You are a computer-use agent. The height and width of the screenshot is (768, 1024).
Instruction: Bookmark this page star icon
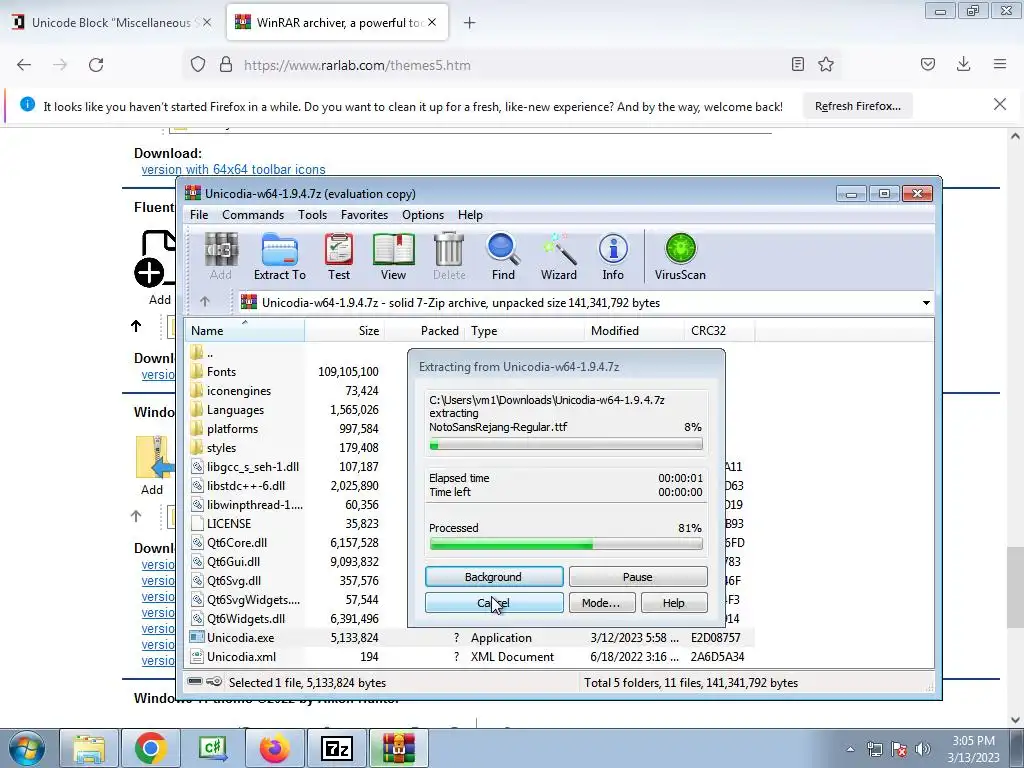826,64
